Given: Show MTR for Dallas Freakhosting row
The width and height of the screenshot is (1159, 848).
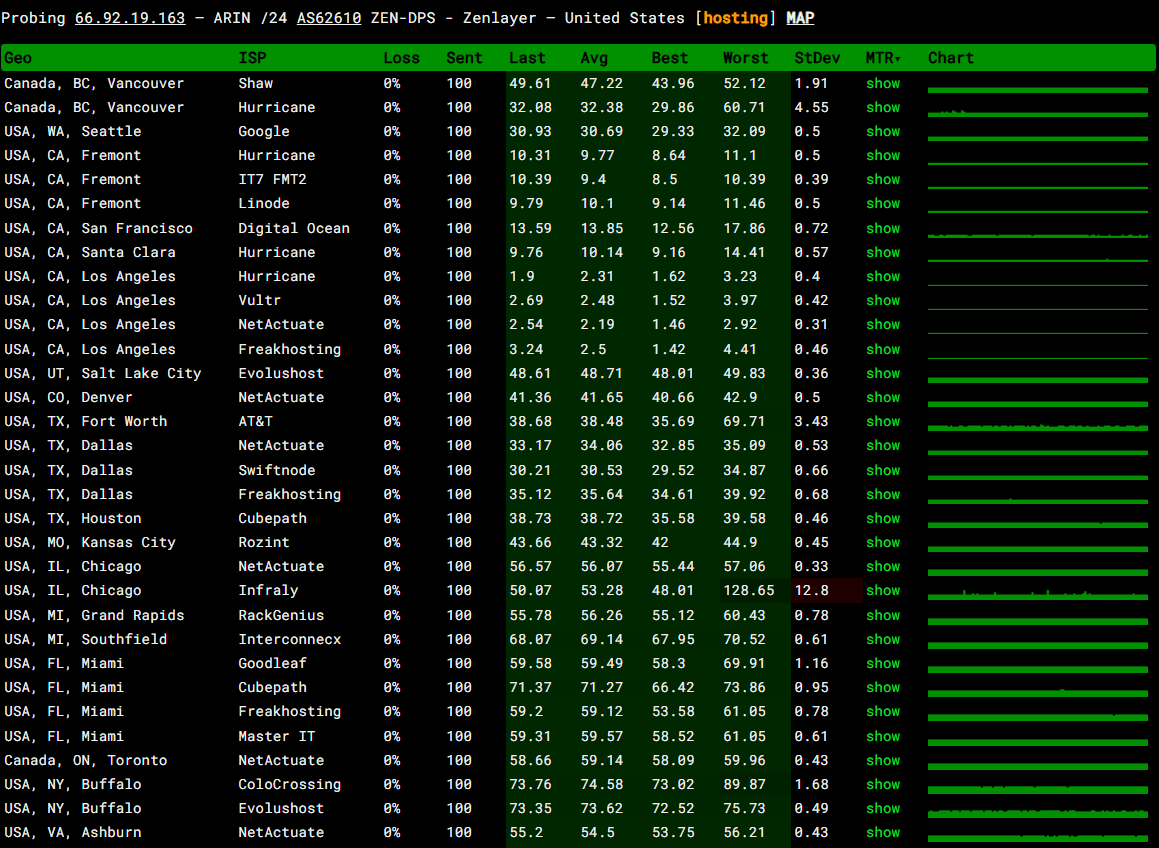Looking at the screenshot, I should (883, 494).
